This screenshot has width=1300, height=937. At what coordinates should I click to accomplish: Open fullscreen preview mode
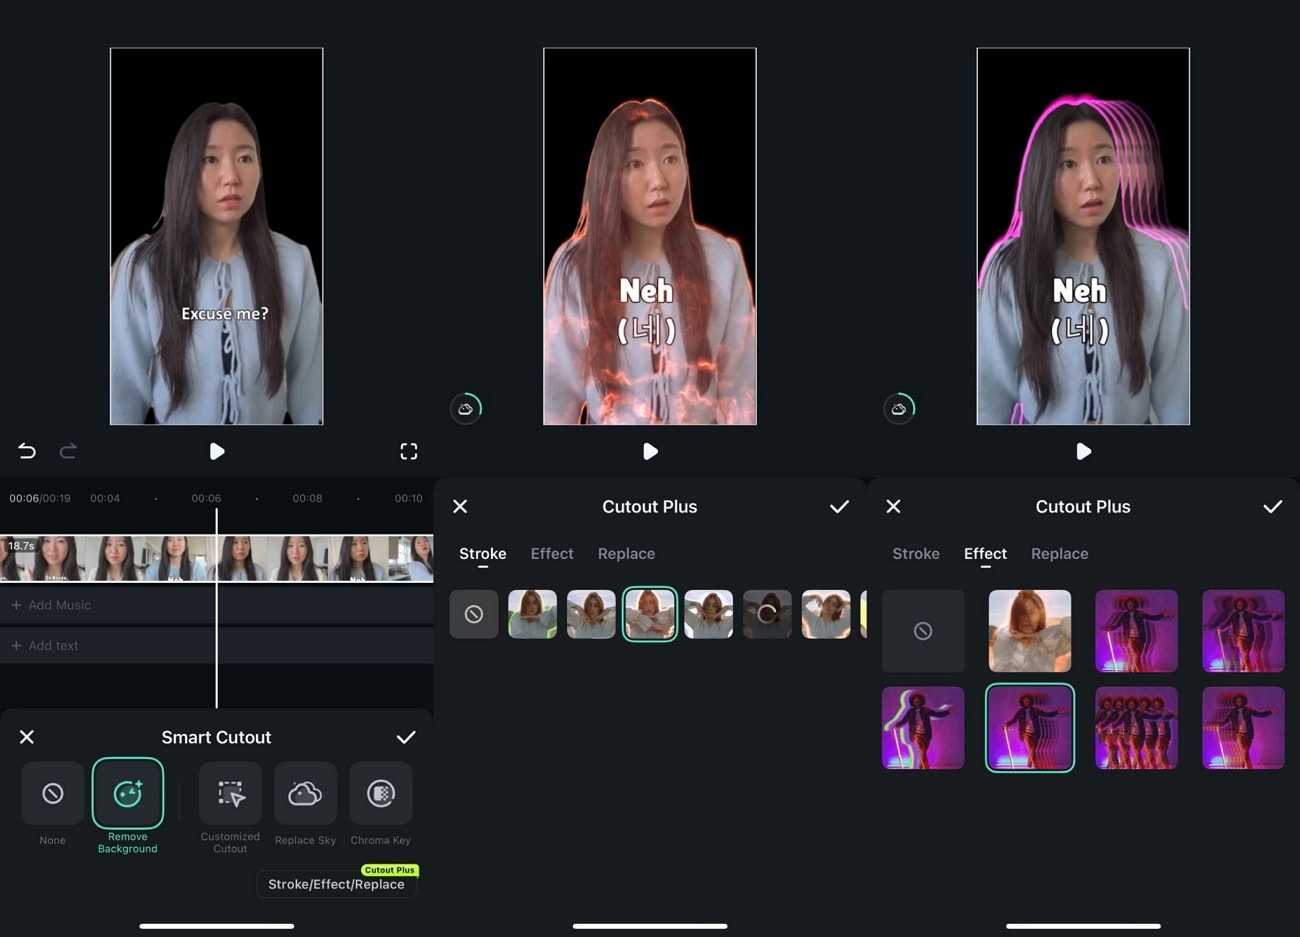[409, 451]
